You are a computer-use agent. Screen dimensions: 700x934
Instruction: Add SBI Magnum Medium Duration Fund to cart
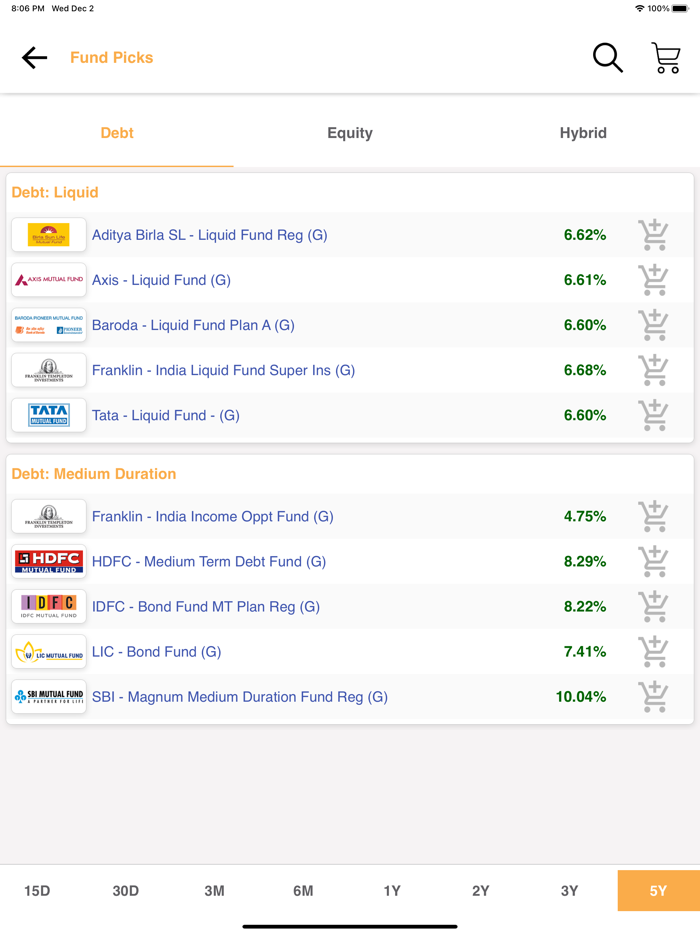pyautogui.click(x=654, y=697)
